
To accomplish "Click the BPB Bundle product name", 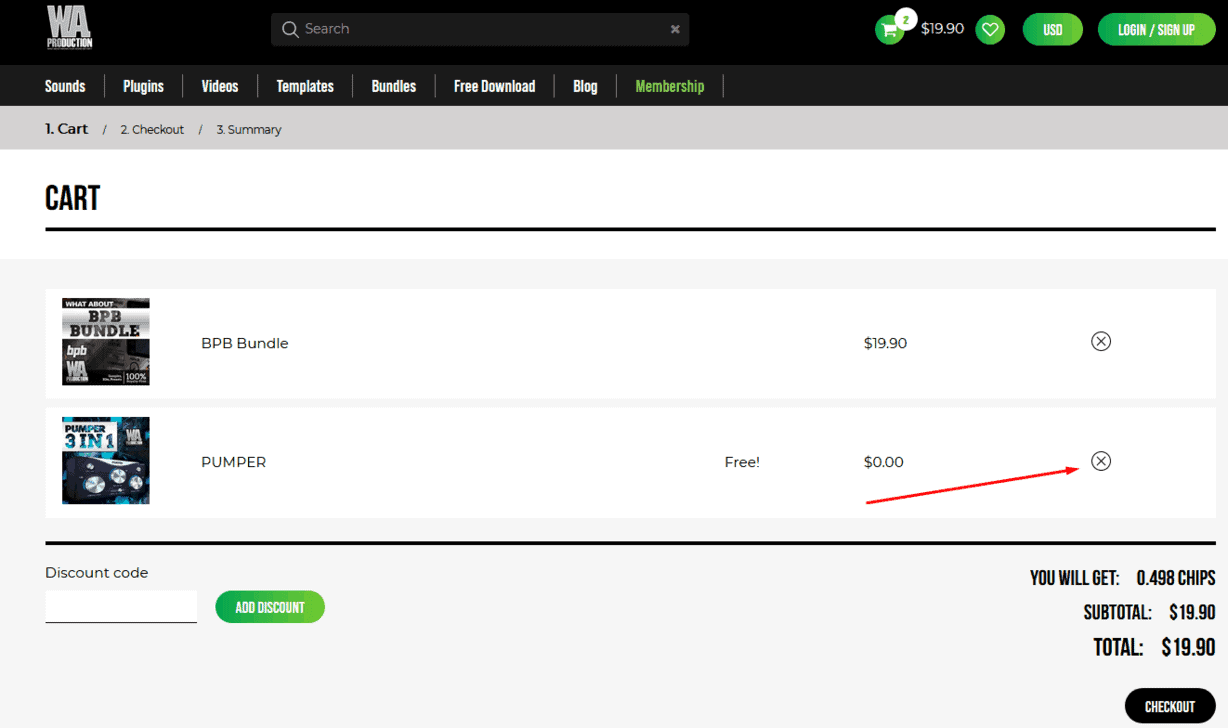I will (x=245, y=343).
